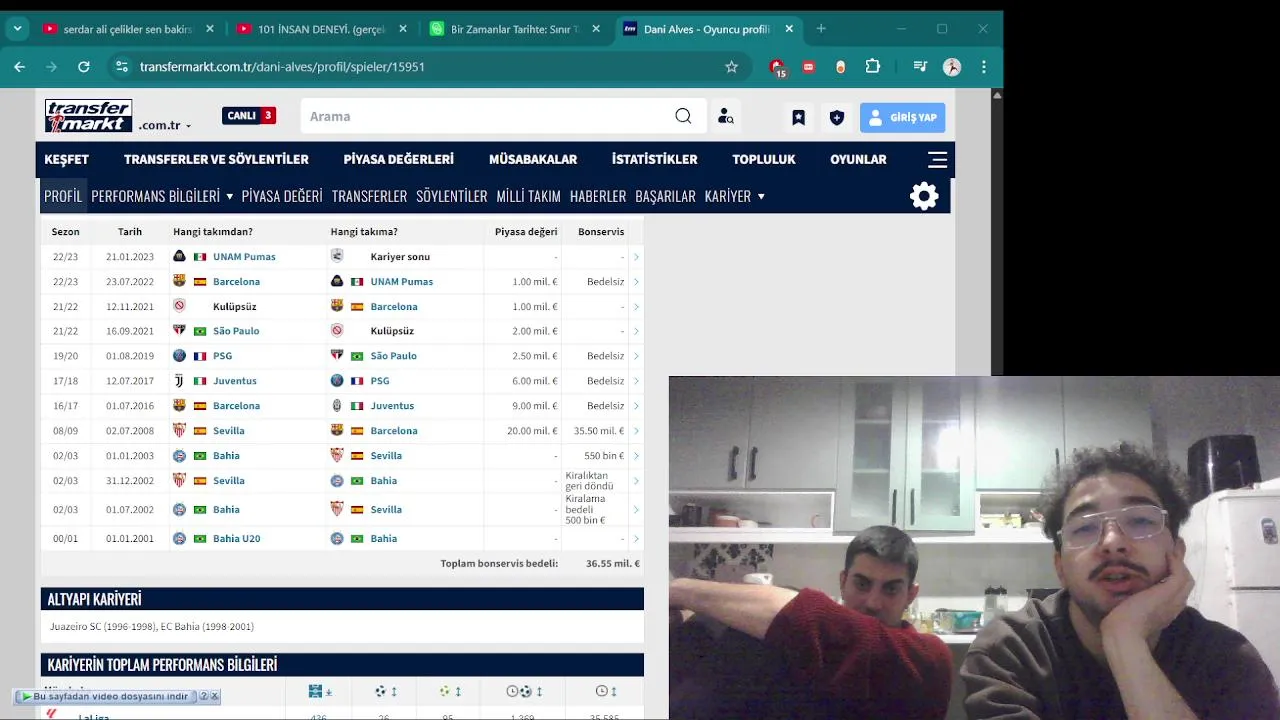Expand transfer details arrow for 01.07.2016 row
1280x720 pixels.
636,406
